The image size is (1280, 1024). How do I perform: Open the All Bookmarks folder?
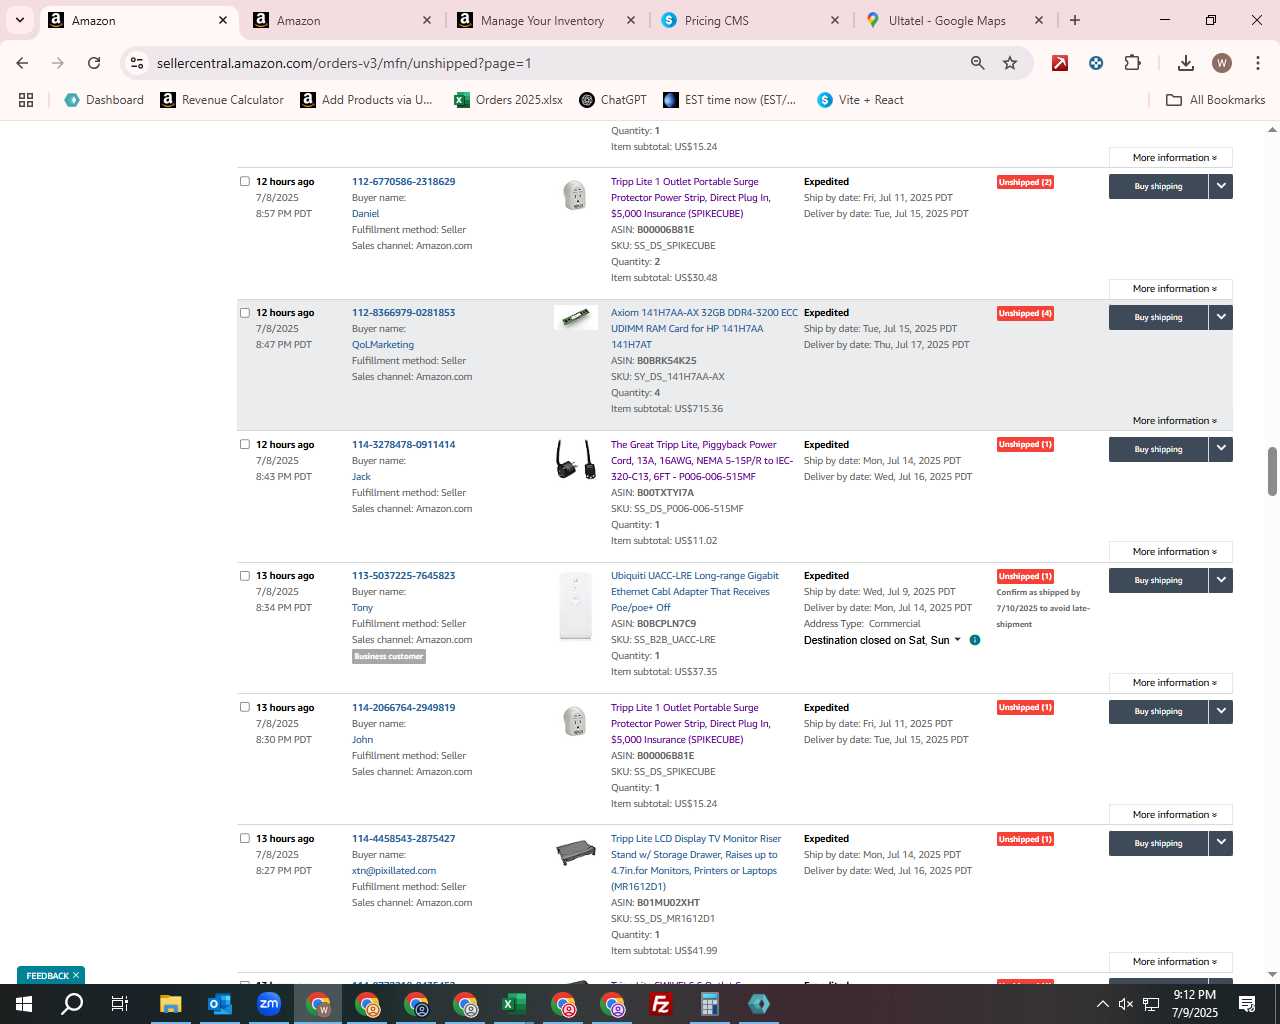[1216, 100]
